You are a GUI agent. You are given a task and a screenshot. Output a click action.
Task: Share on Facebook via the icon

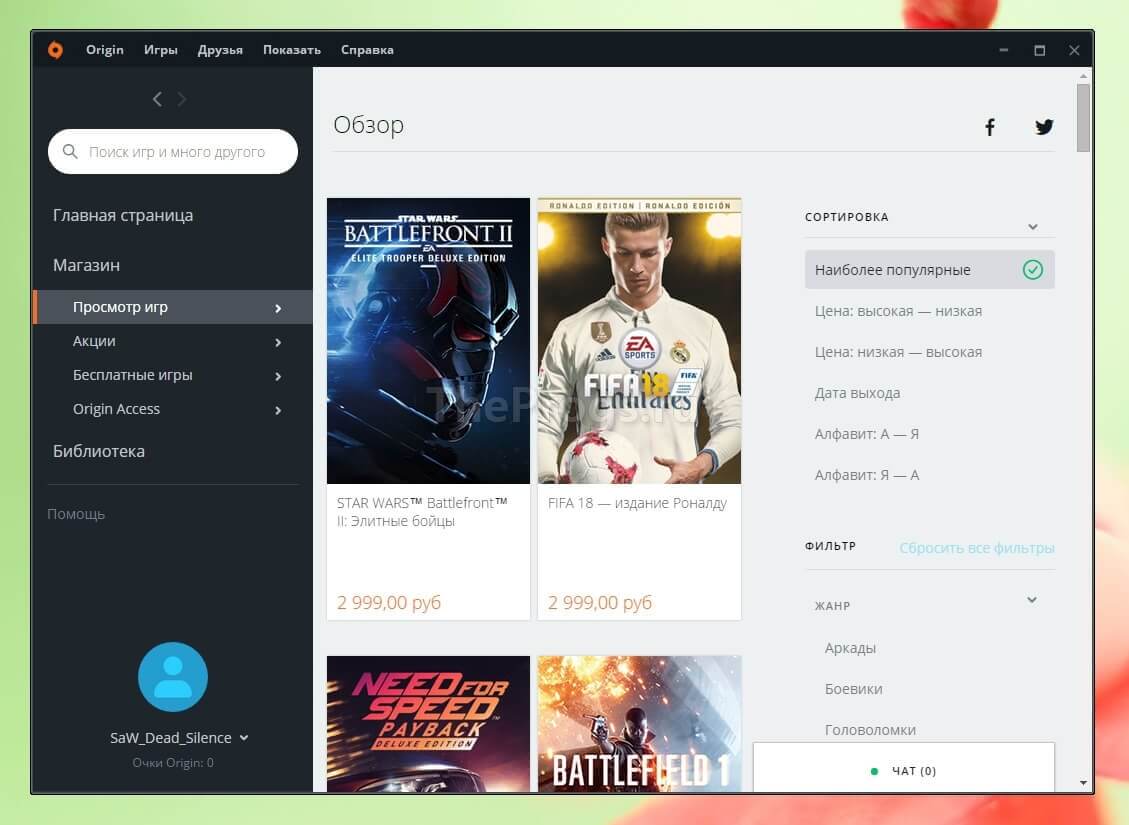(x=990, y=127)
